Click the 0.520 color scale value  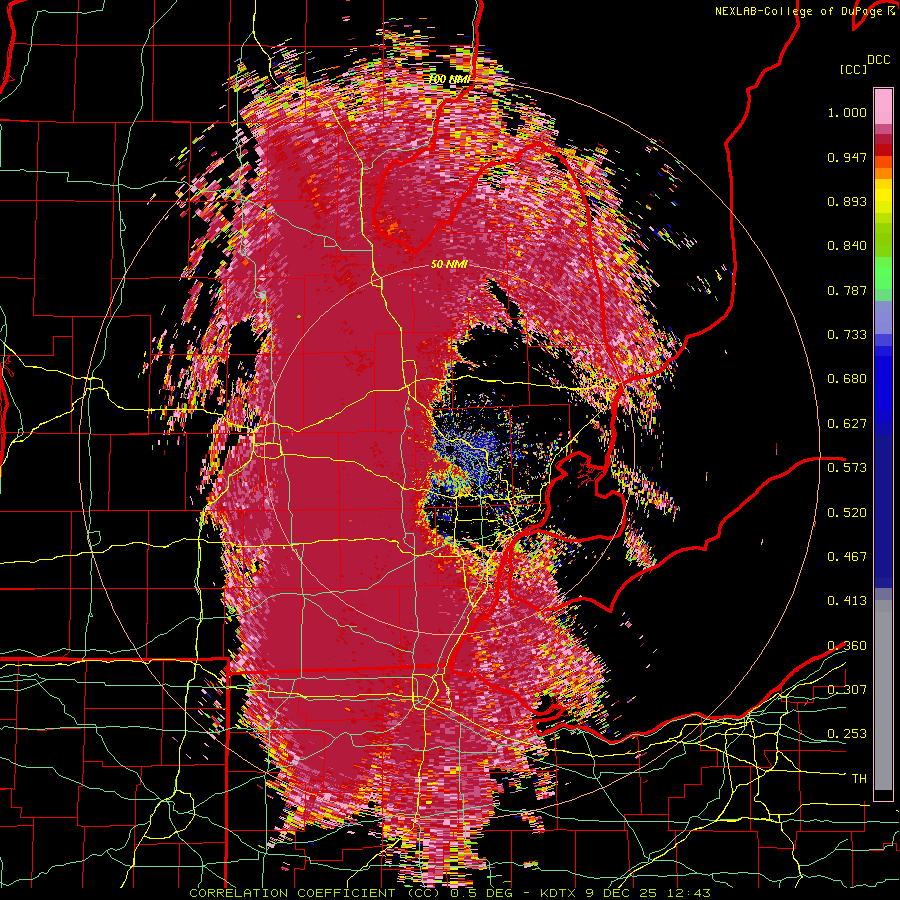847,512
